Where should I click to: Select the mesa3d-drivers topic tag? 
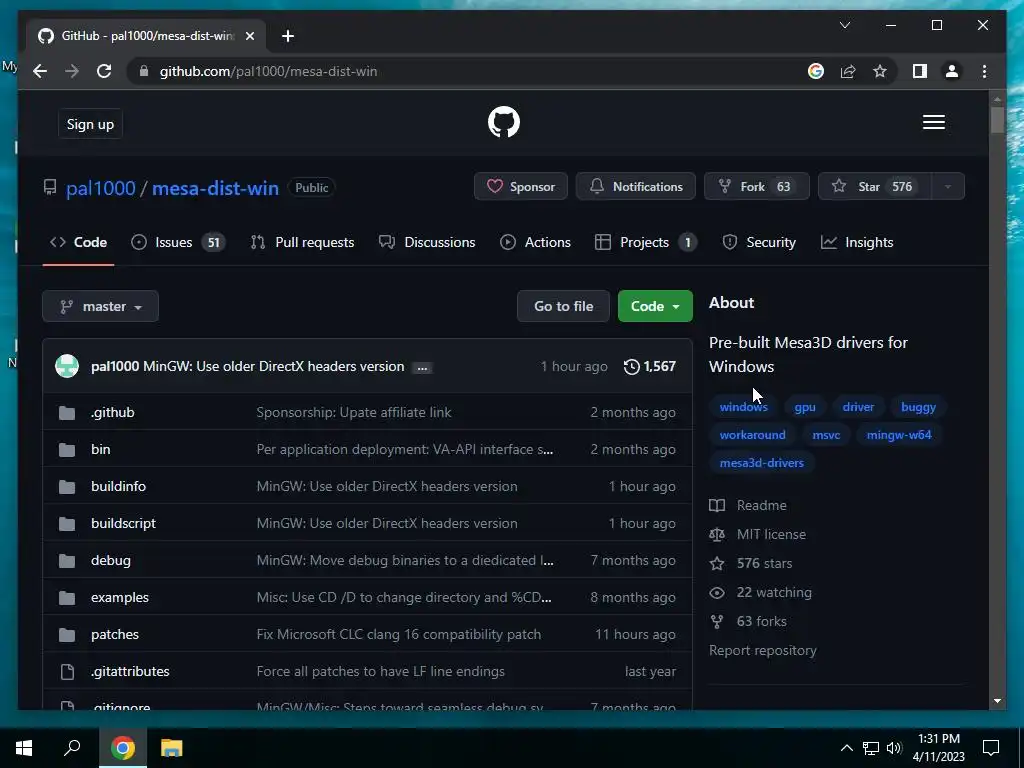(x=761, y=463)
